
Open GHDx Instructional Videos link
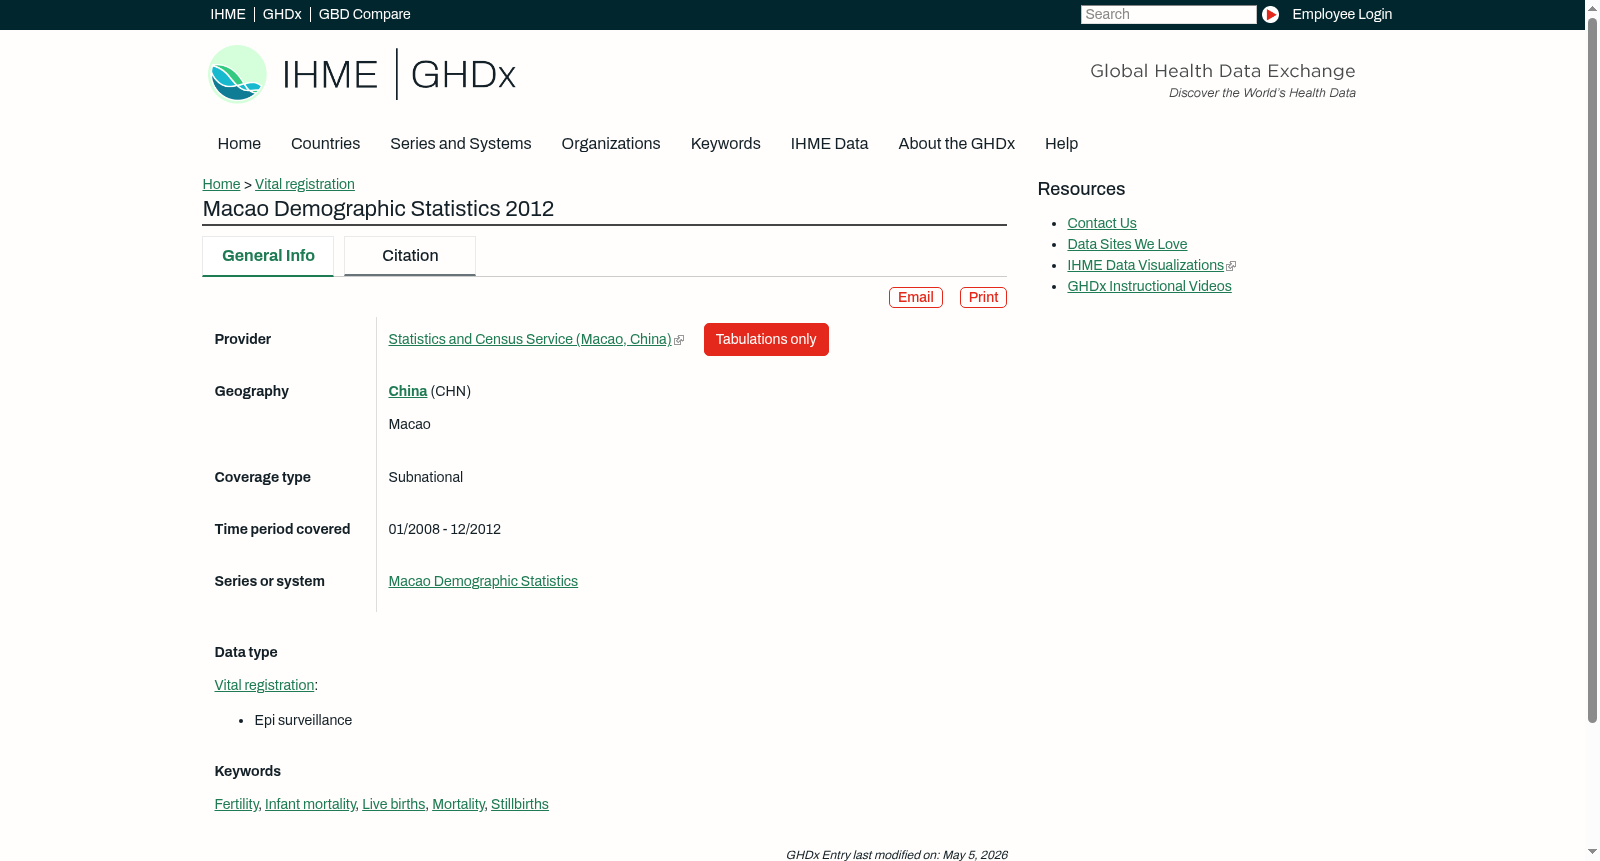pos(1149,287)
